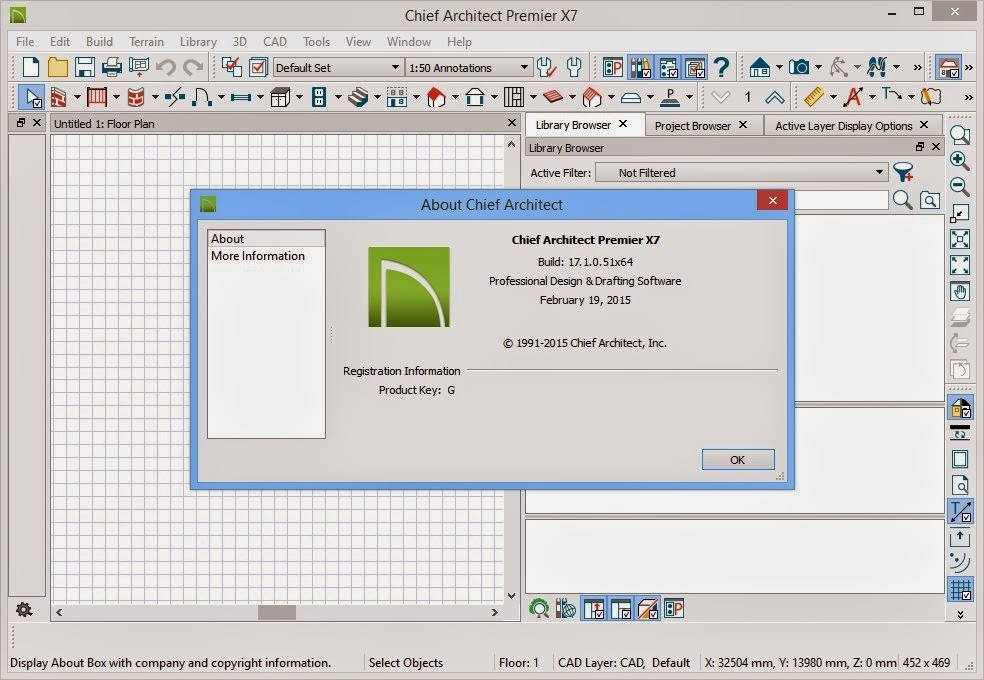This screenshot has width=984, height=680.
Task: Select the Window tool icon
Action: [x=241, y=97]
